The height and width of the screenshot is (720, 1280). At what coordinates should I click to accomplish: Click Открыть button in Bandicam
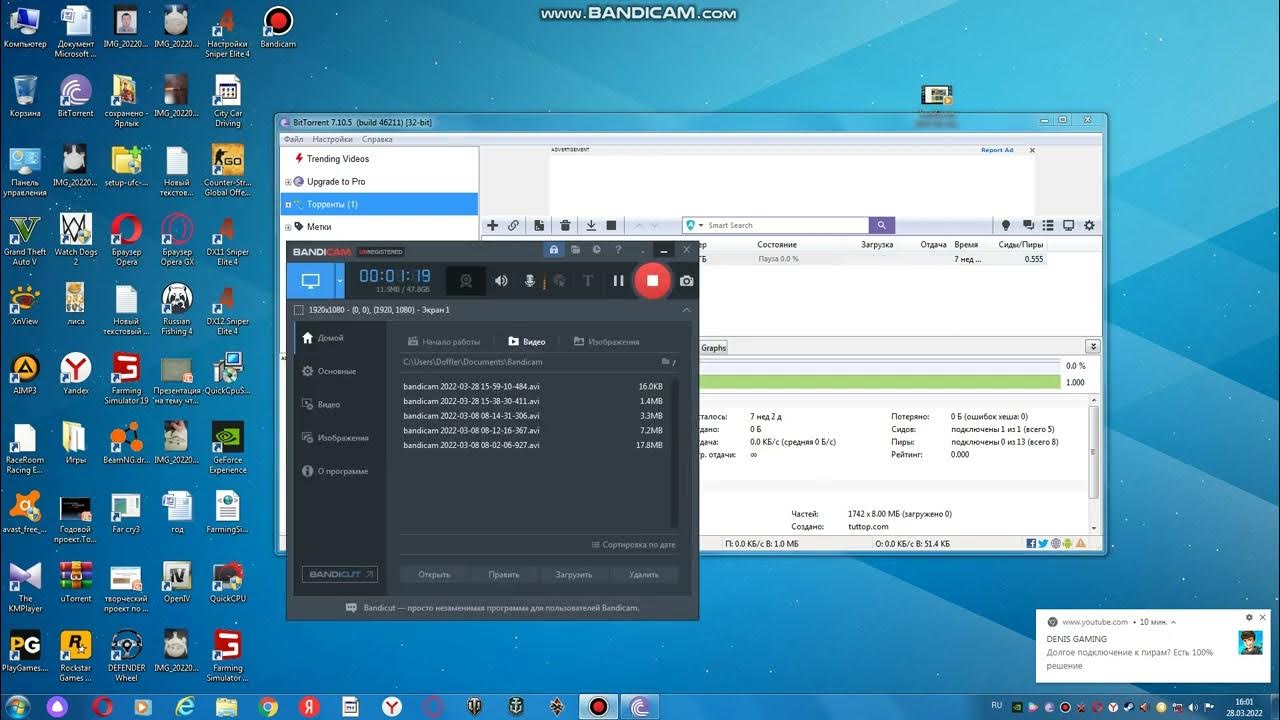click(434, 574)
